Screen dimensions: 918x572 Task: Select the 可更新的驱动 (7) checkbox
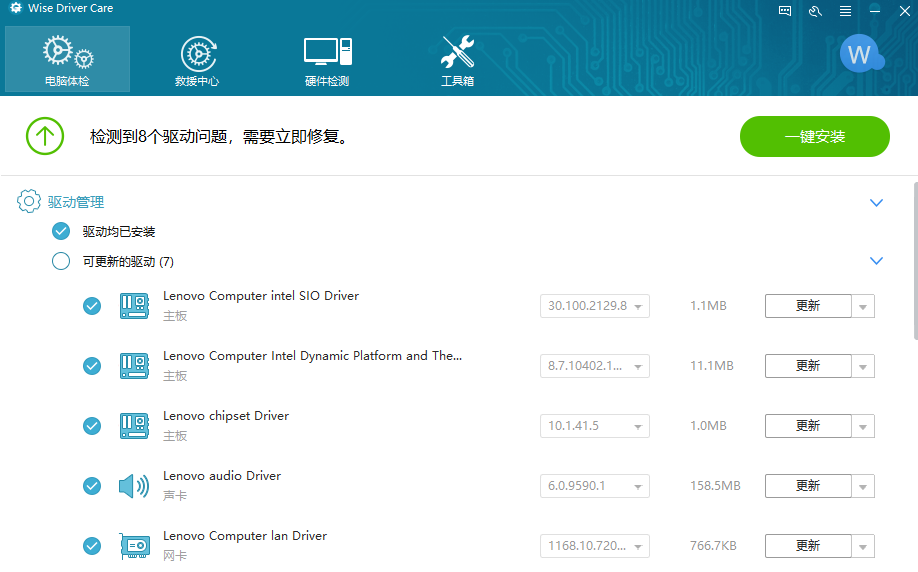pos(61,262)
